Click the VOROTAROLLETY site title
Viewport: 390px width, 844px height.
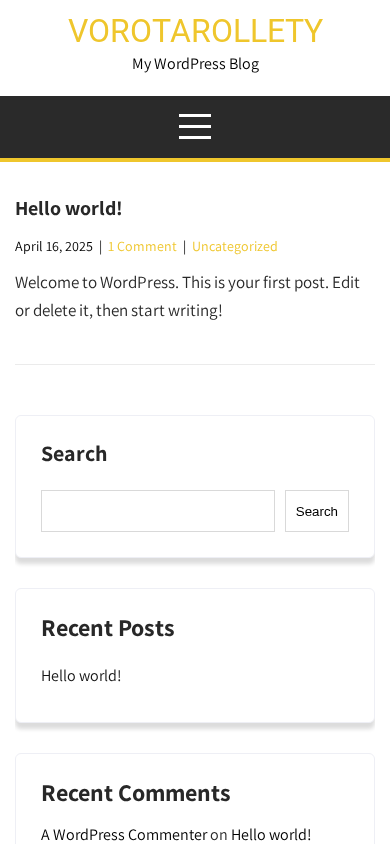[195, 31]
